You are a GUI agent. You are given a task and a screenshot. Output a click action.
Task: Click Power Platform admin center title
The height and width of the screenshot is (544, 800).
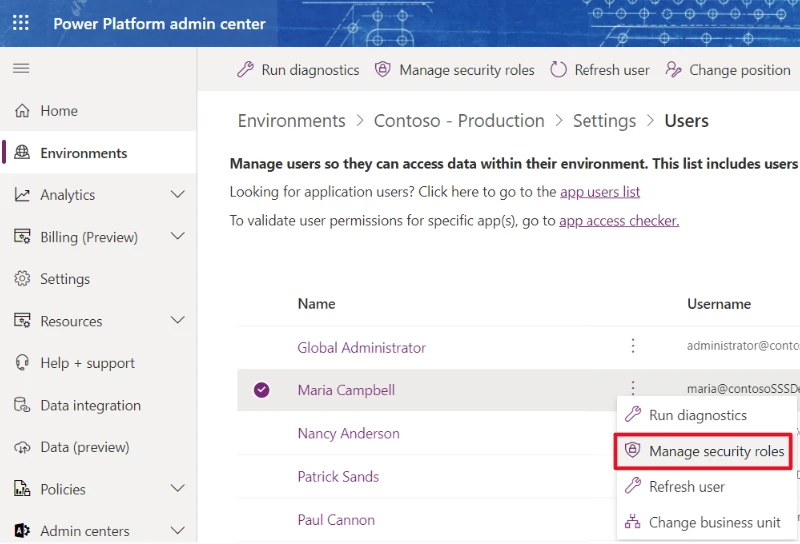click(159, 23)
